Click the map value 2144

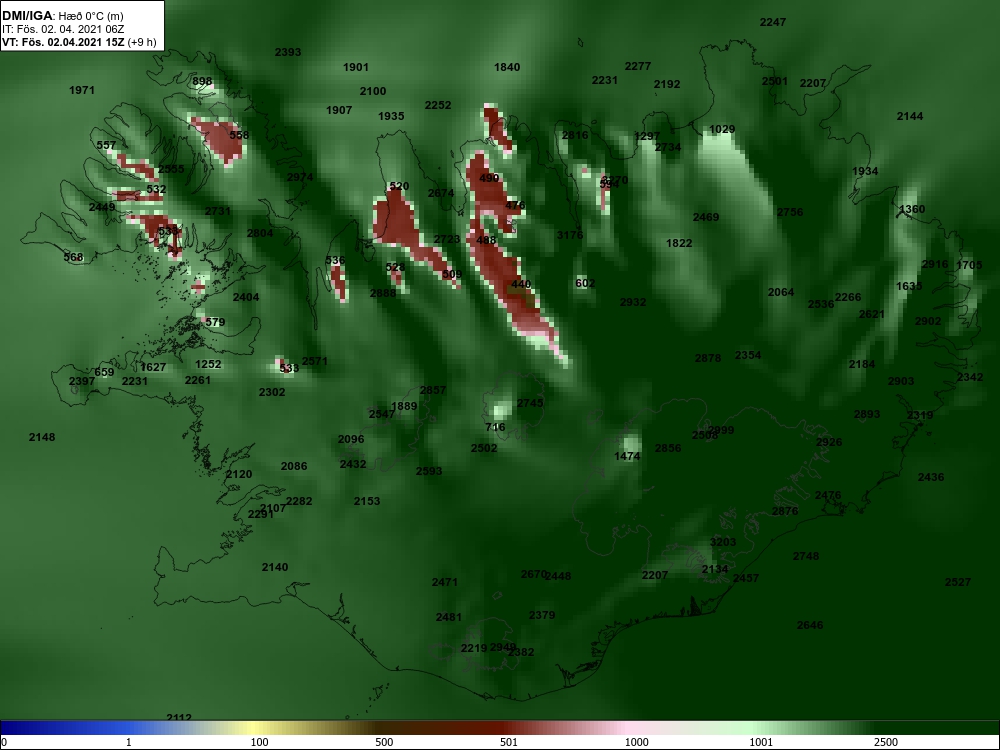(910, 116)
